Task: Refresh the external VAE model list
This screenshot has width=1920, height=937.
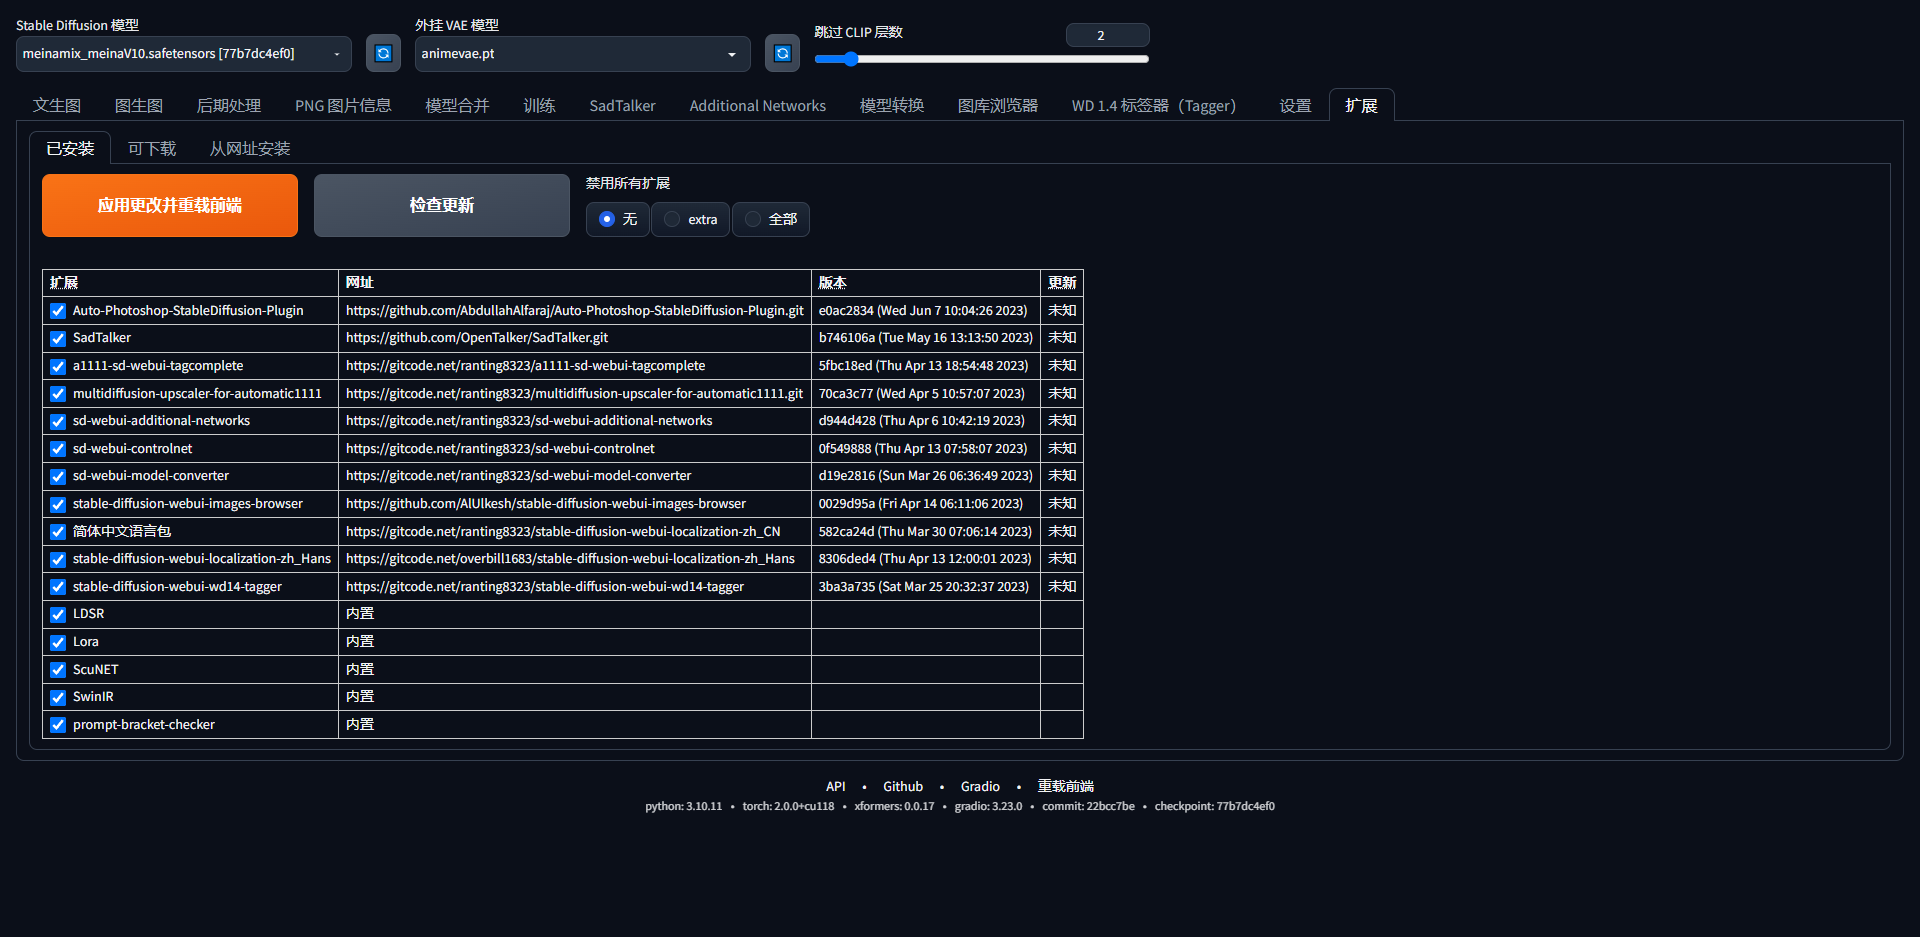Action: (782, 53)
